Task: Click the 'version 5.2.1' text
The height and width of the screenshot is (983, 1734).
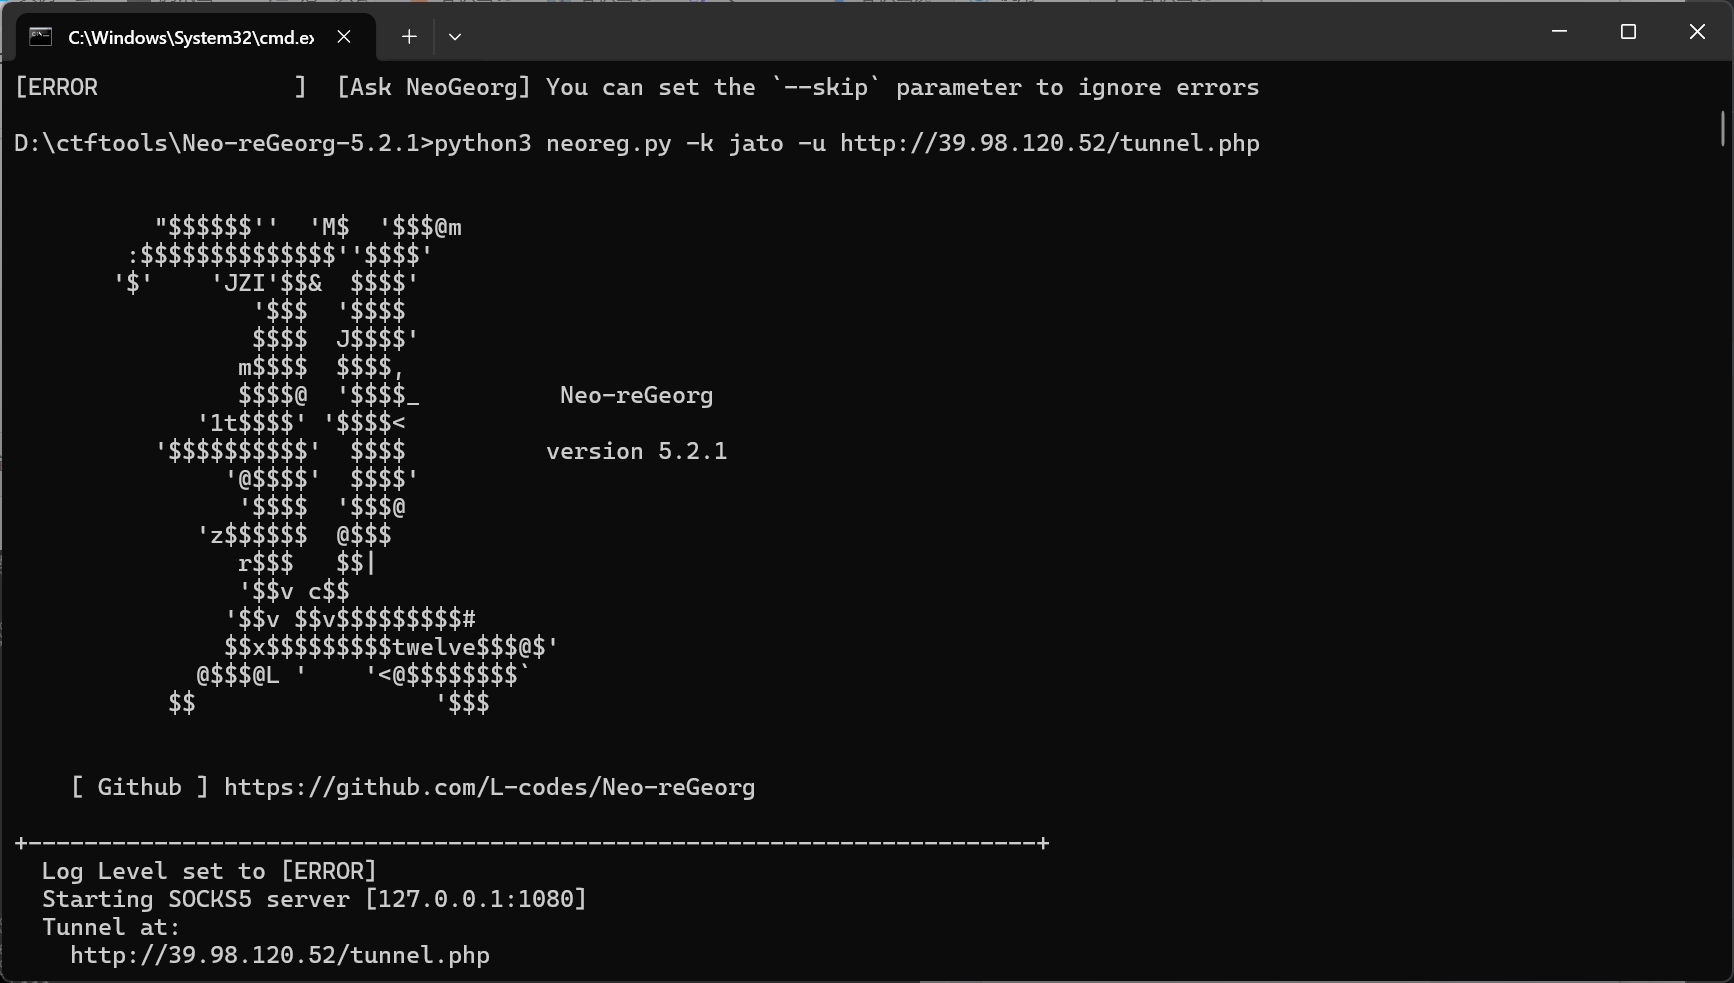Action: [x=636, y=451]
